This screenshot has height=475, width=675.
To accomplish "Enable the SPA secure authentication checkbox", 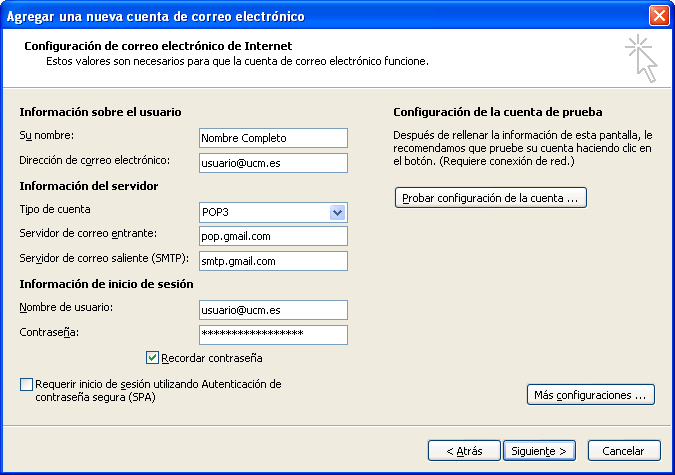I will (26, 384).
